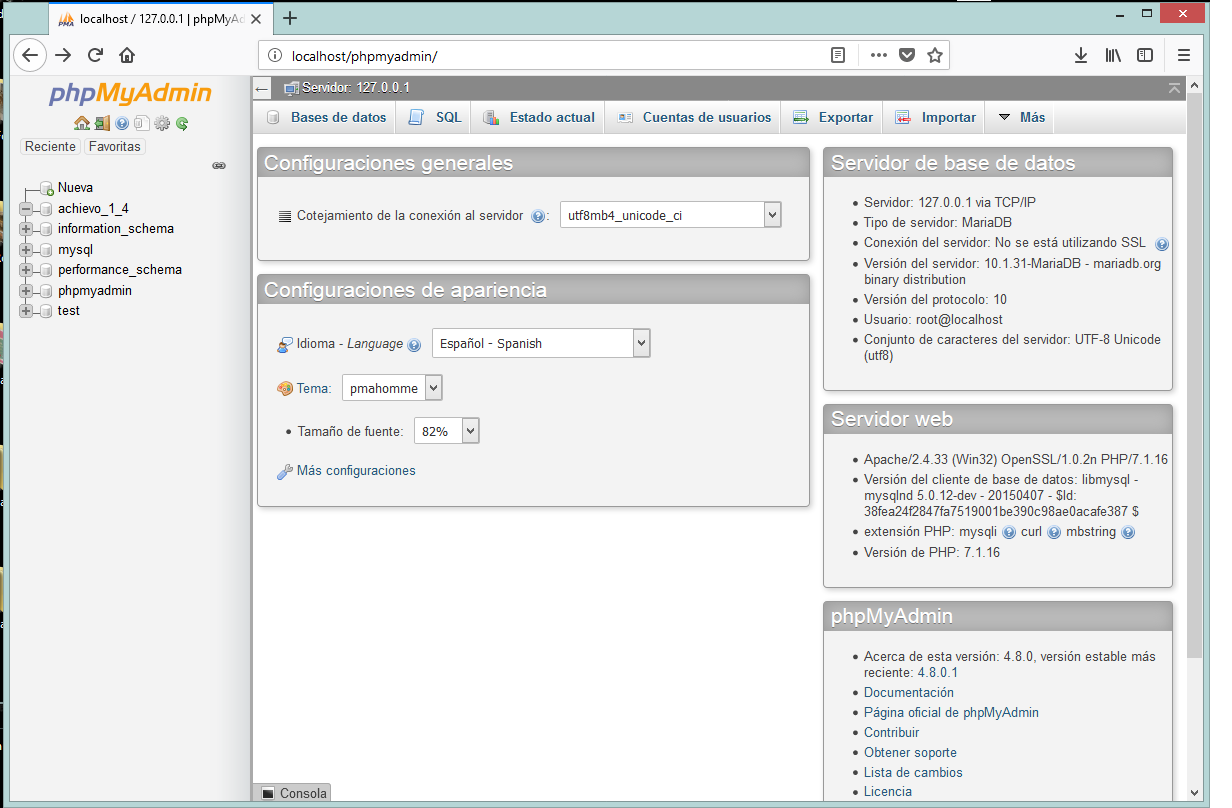Click the log out door icon

(102, 124)
